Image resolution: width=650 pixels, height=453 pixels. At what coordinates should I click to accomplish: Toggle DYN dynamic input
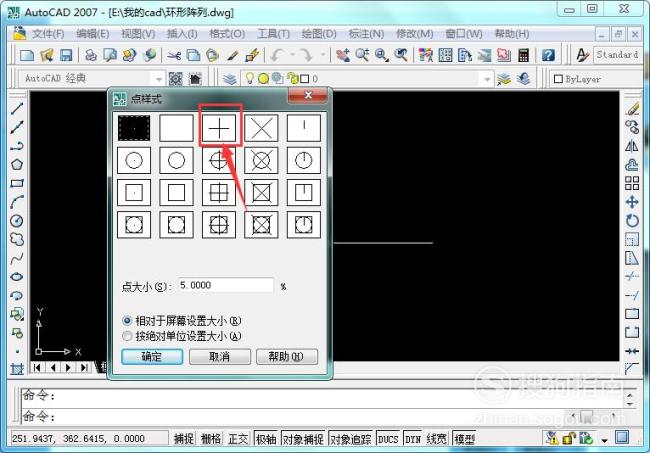click(x=413, y=439)
